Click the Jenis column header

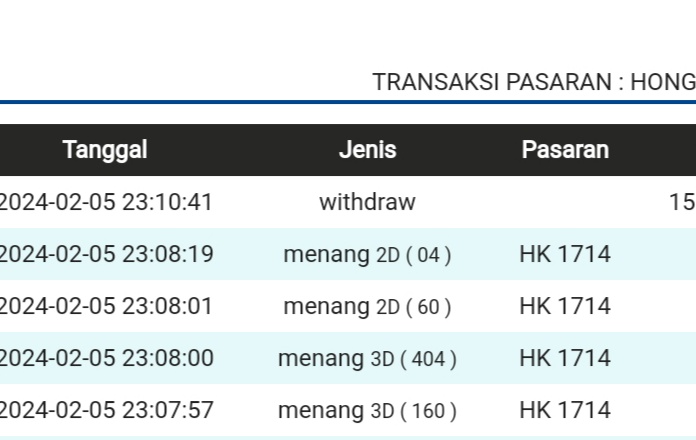pos(367,150)
